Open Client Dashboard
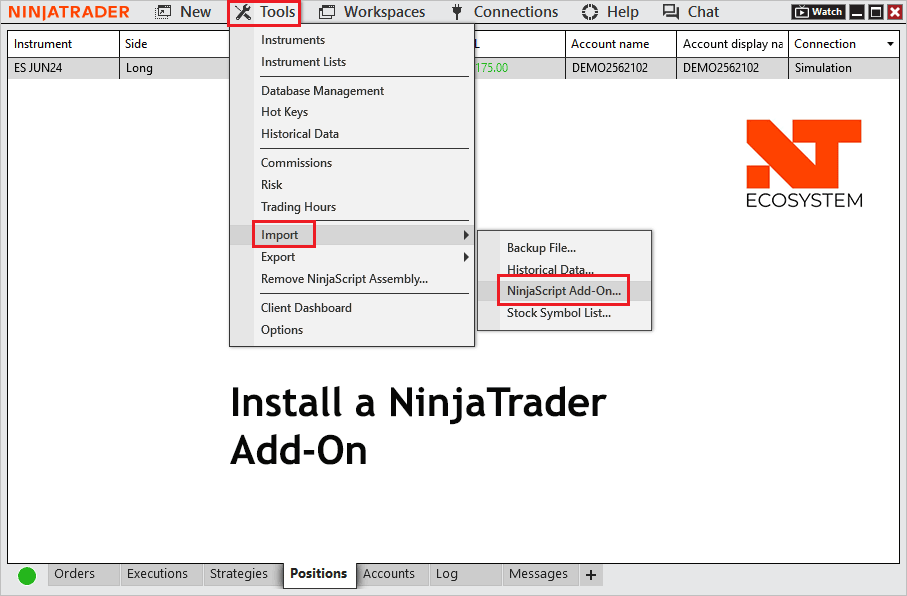Screen dimensions: 907x596 pyautogui.click(x=306, y=308)
